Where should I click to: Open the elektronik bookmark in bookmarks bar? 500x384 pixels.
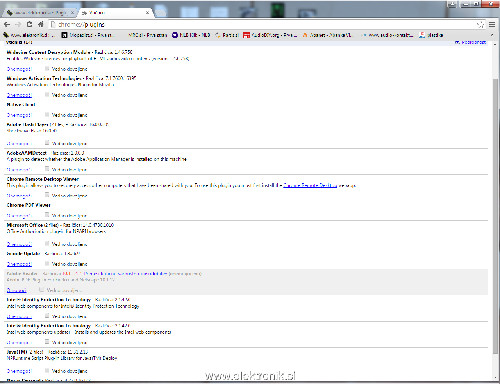click(29, 35)
